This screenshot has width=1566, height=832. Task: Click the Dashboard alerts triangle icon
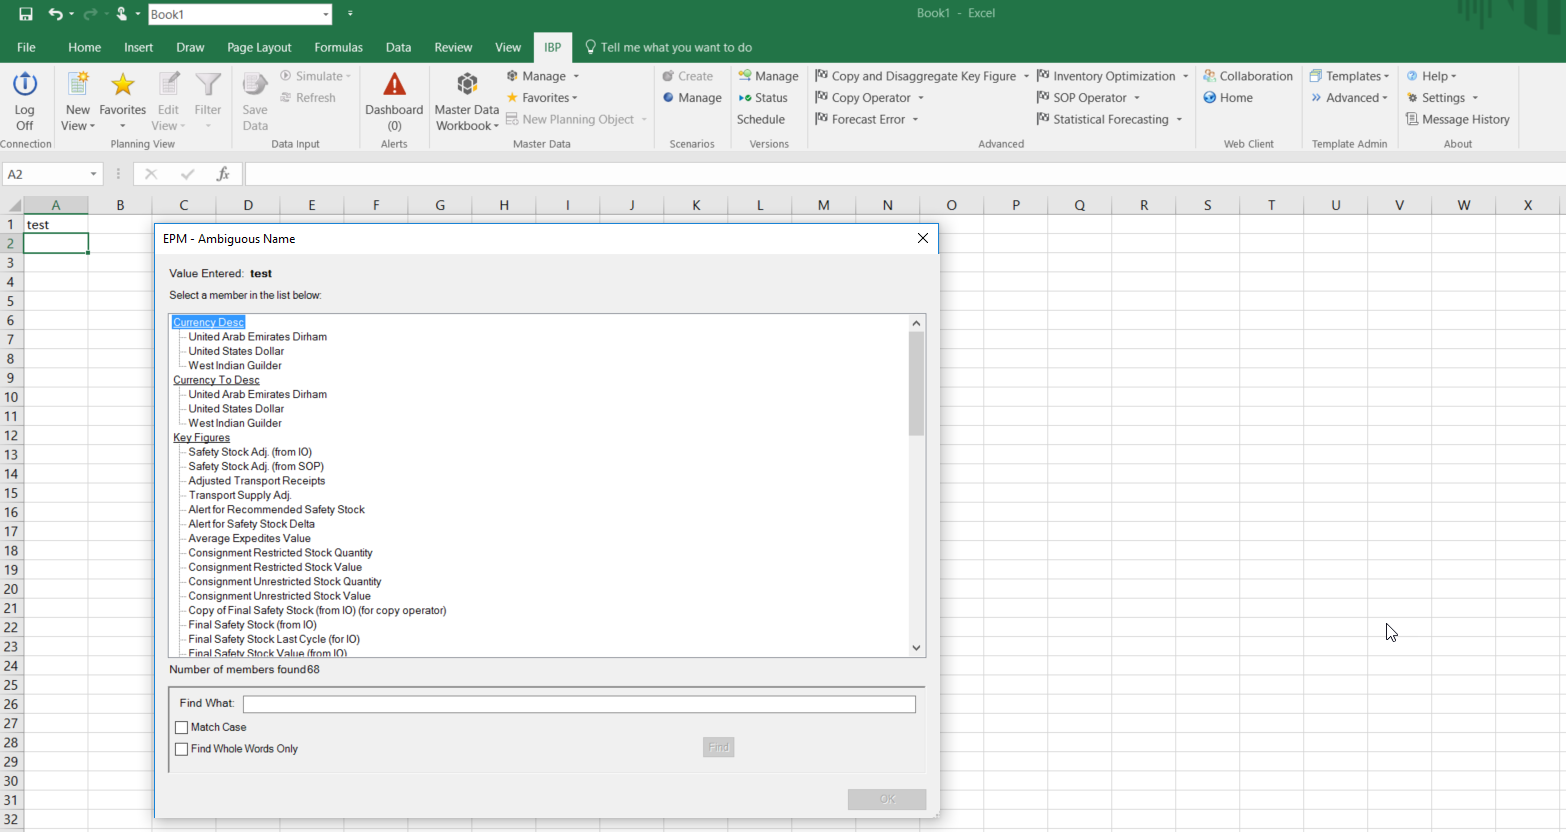(394, 84)
